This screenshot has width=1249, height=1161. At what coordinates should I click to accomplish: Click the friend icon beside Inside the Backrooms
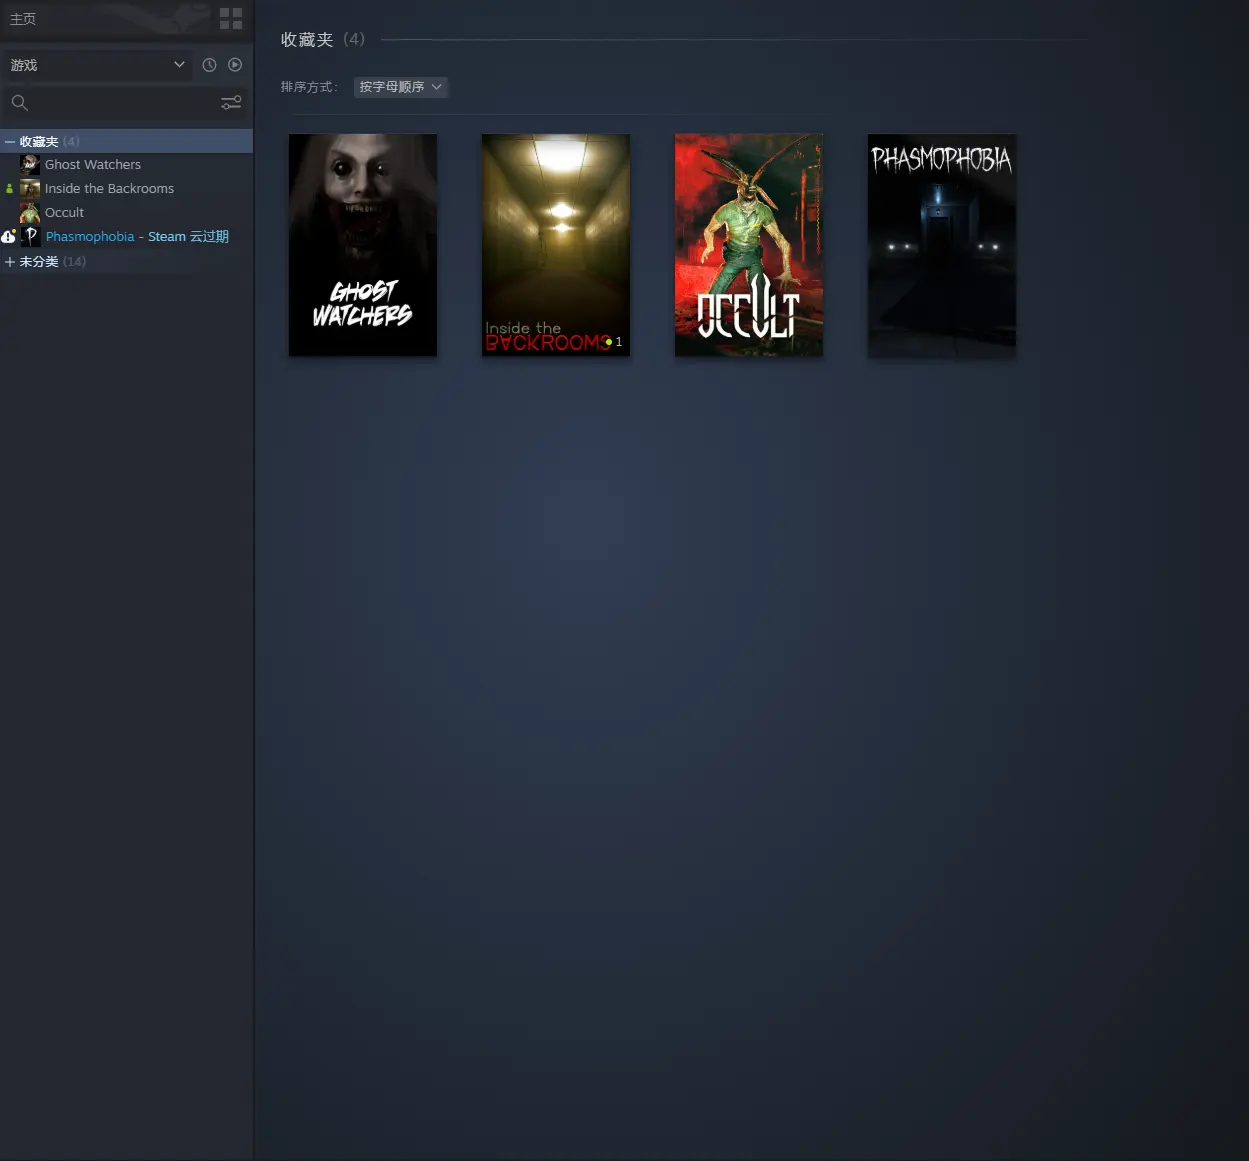click(x=10, y=188)
